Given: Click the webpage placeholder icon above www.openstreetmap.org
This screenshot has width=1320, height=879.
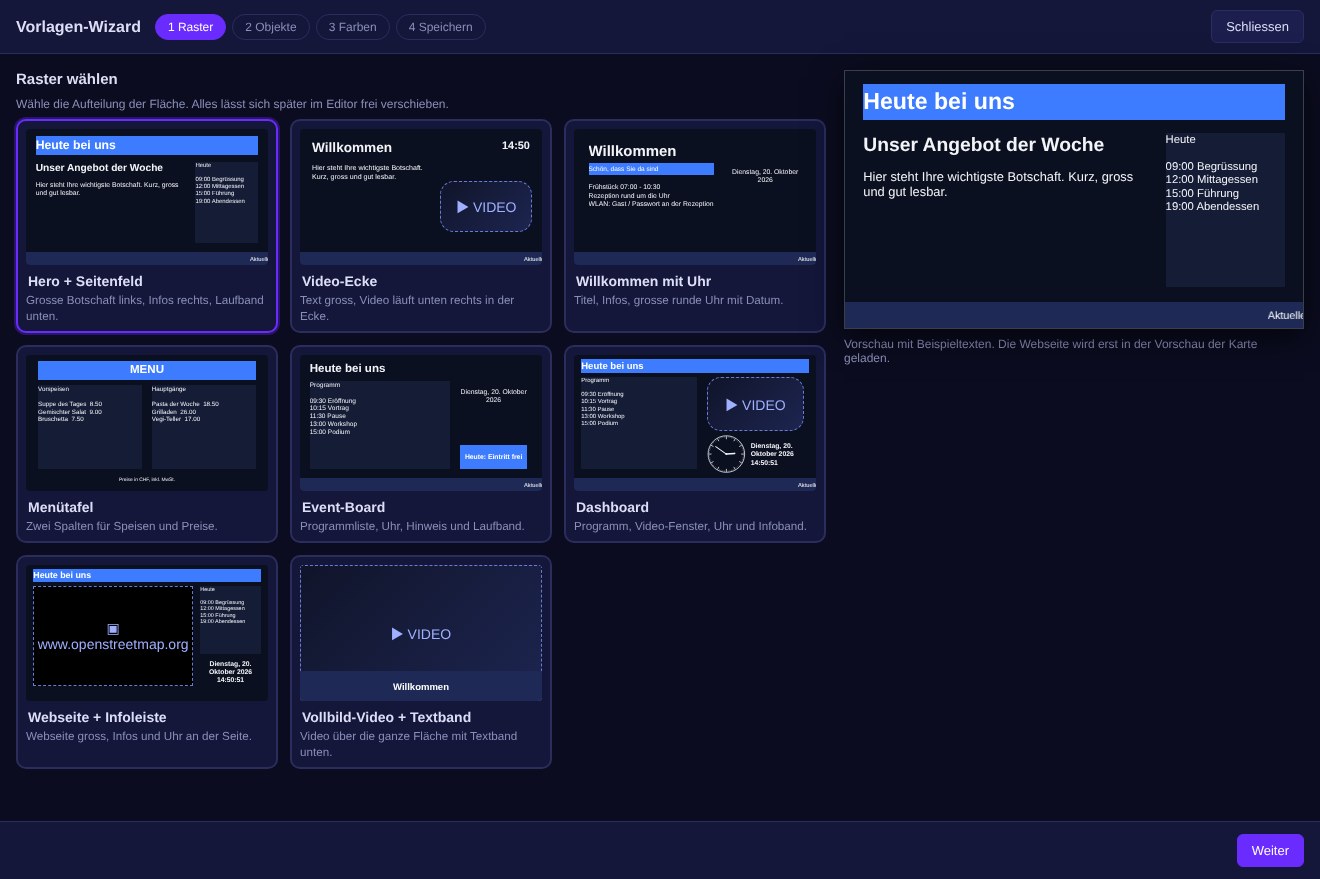Looking at the screenshot, I should tap(113, 629).
